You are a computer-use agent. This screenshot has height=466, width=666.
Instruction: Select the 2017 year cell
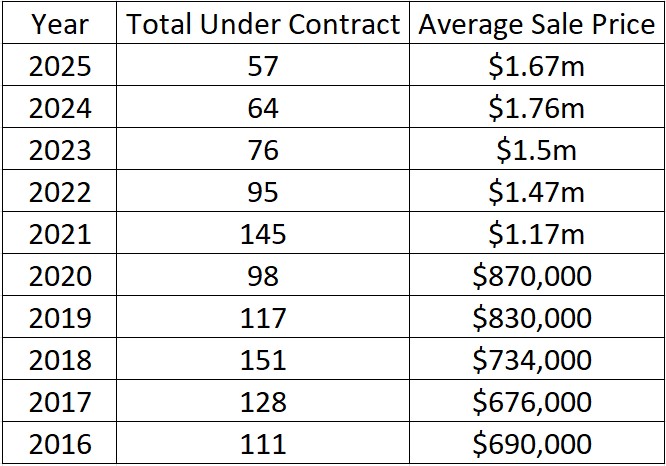tap(60, 401)
